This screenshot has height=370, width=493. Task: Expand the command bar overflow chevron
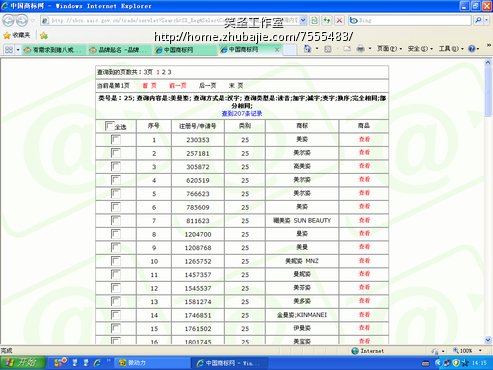[x=489, y=45]
